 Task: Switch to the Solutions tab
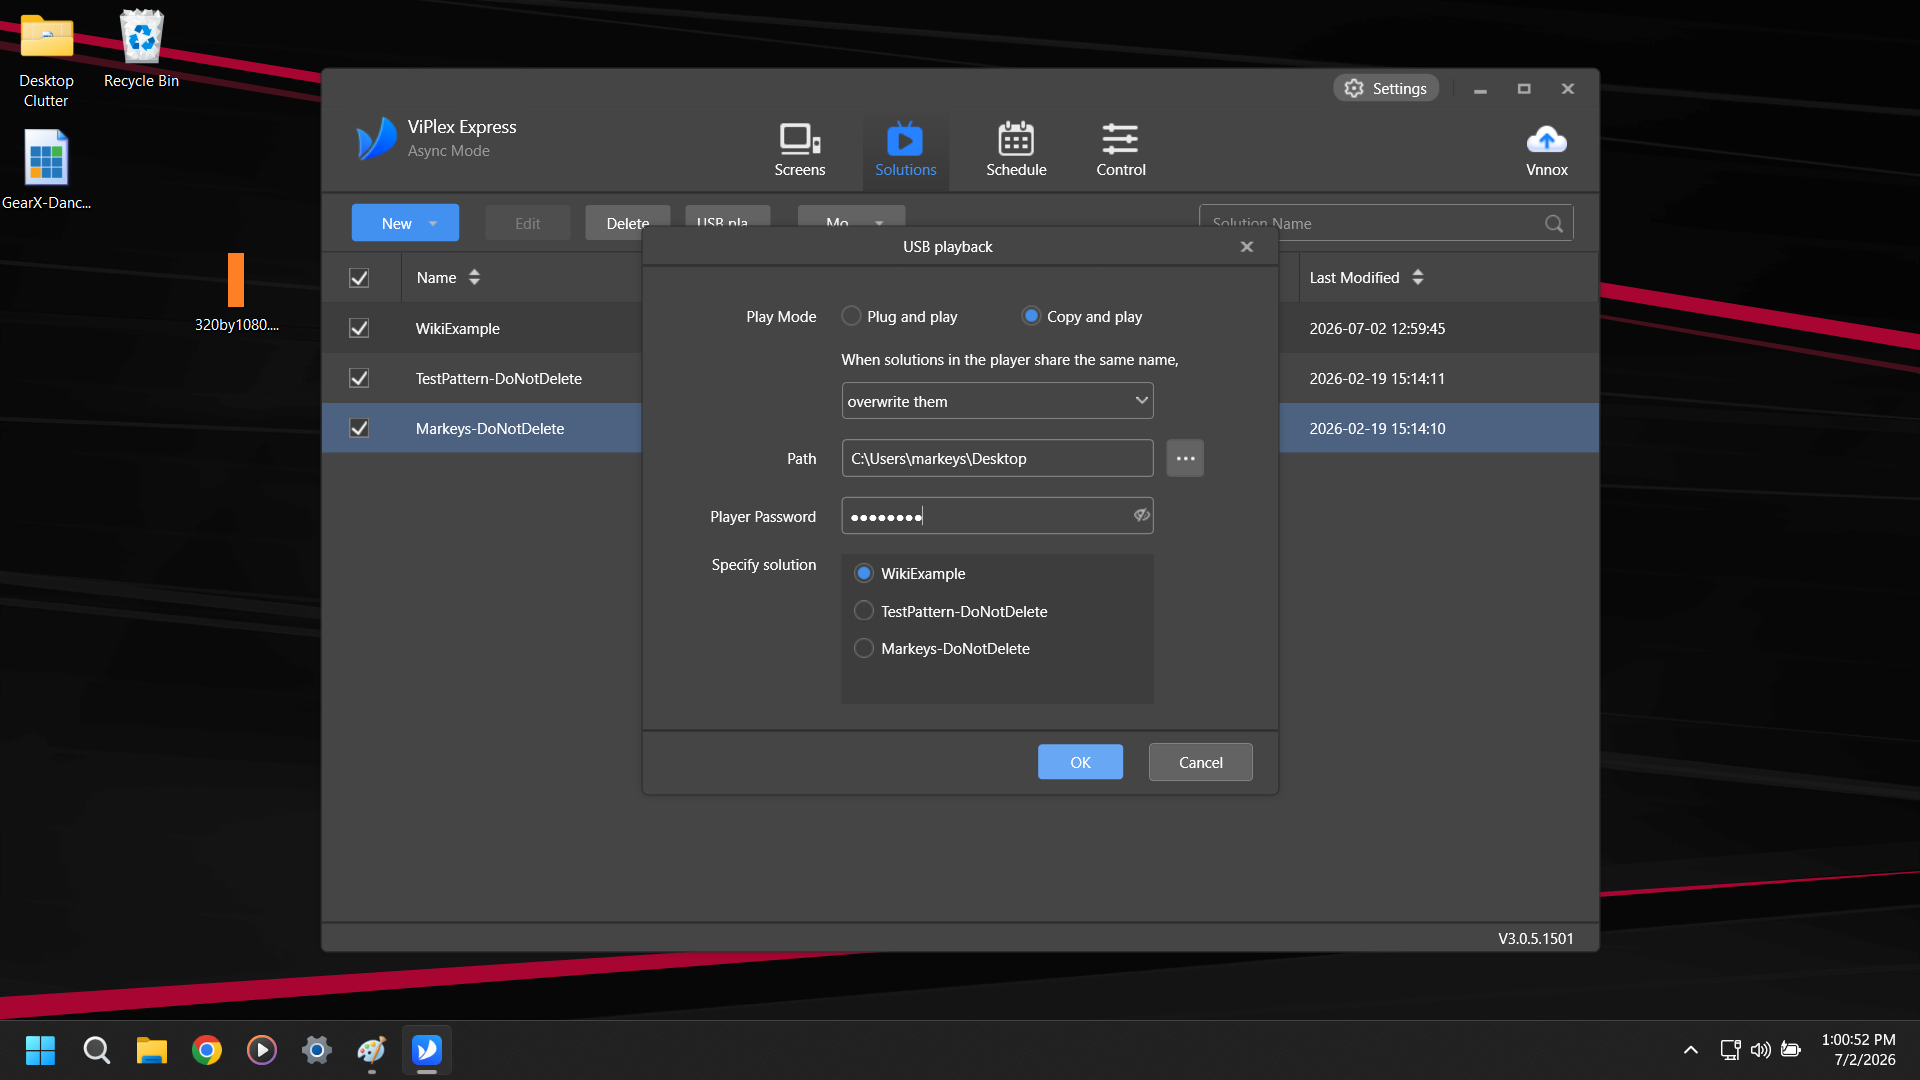905,150
